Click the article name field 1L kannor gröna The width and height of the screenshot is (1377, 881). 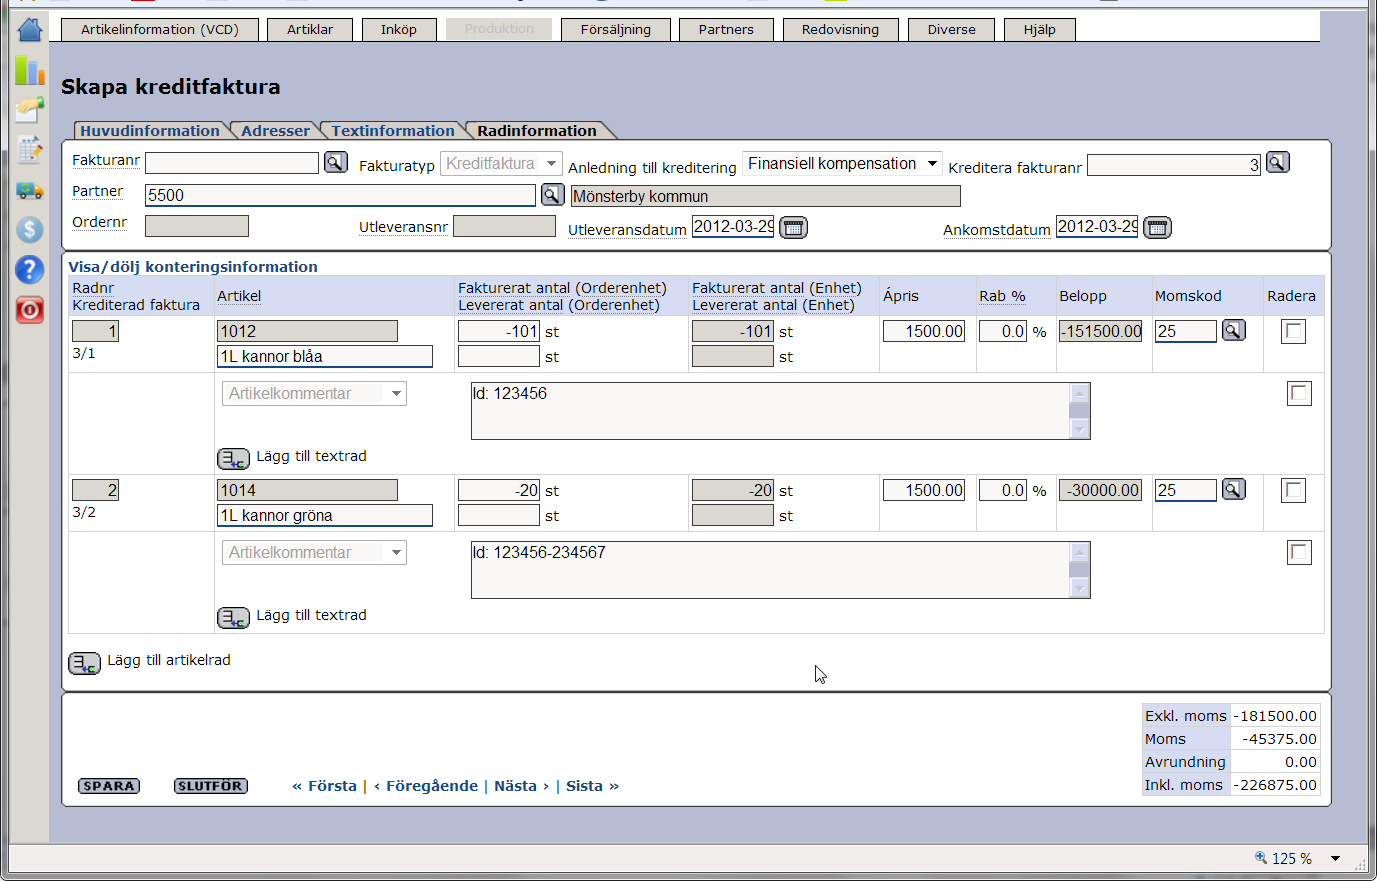pos(325,515)
